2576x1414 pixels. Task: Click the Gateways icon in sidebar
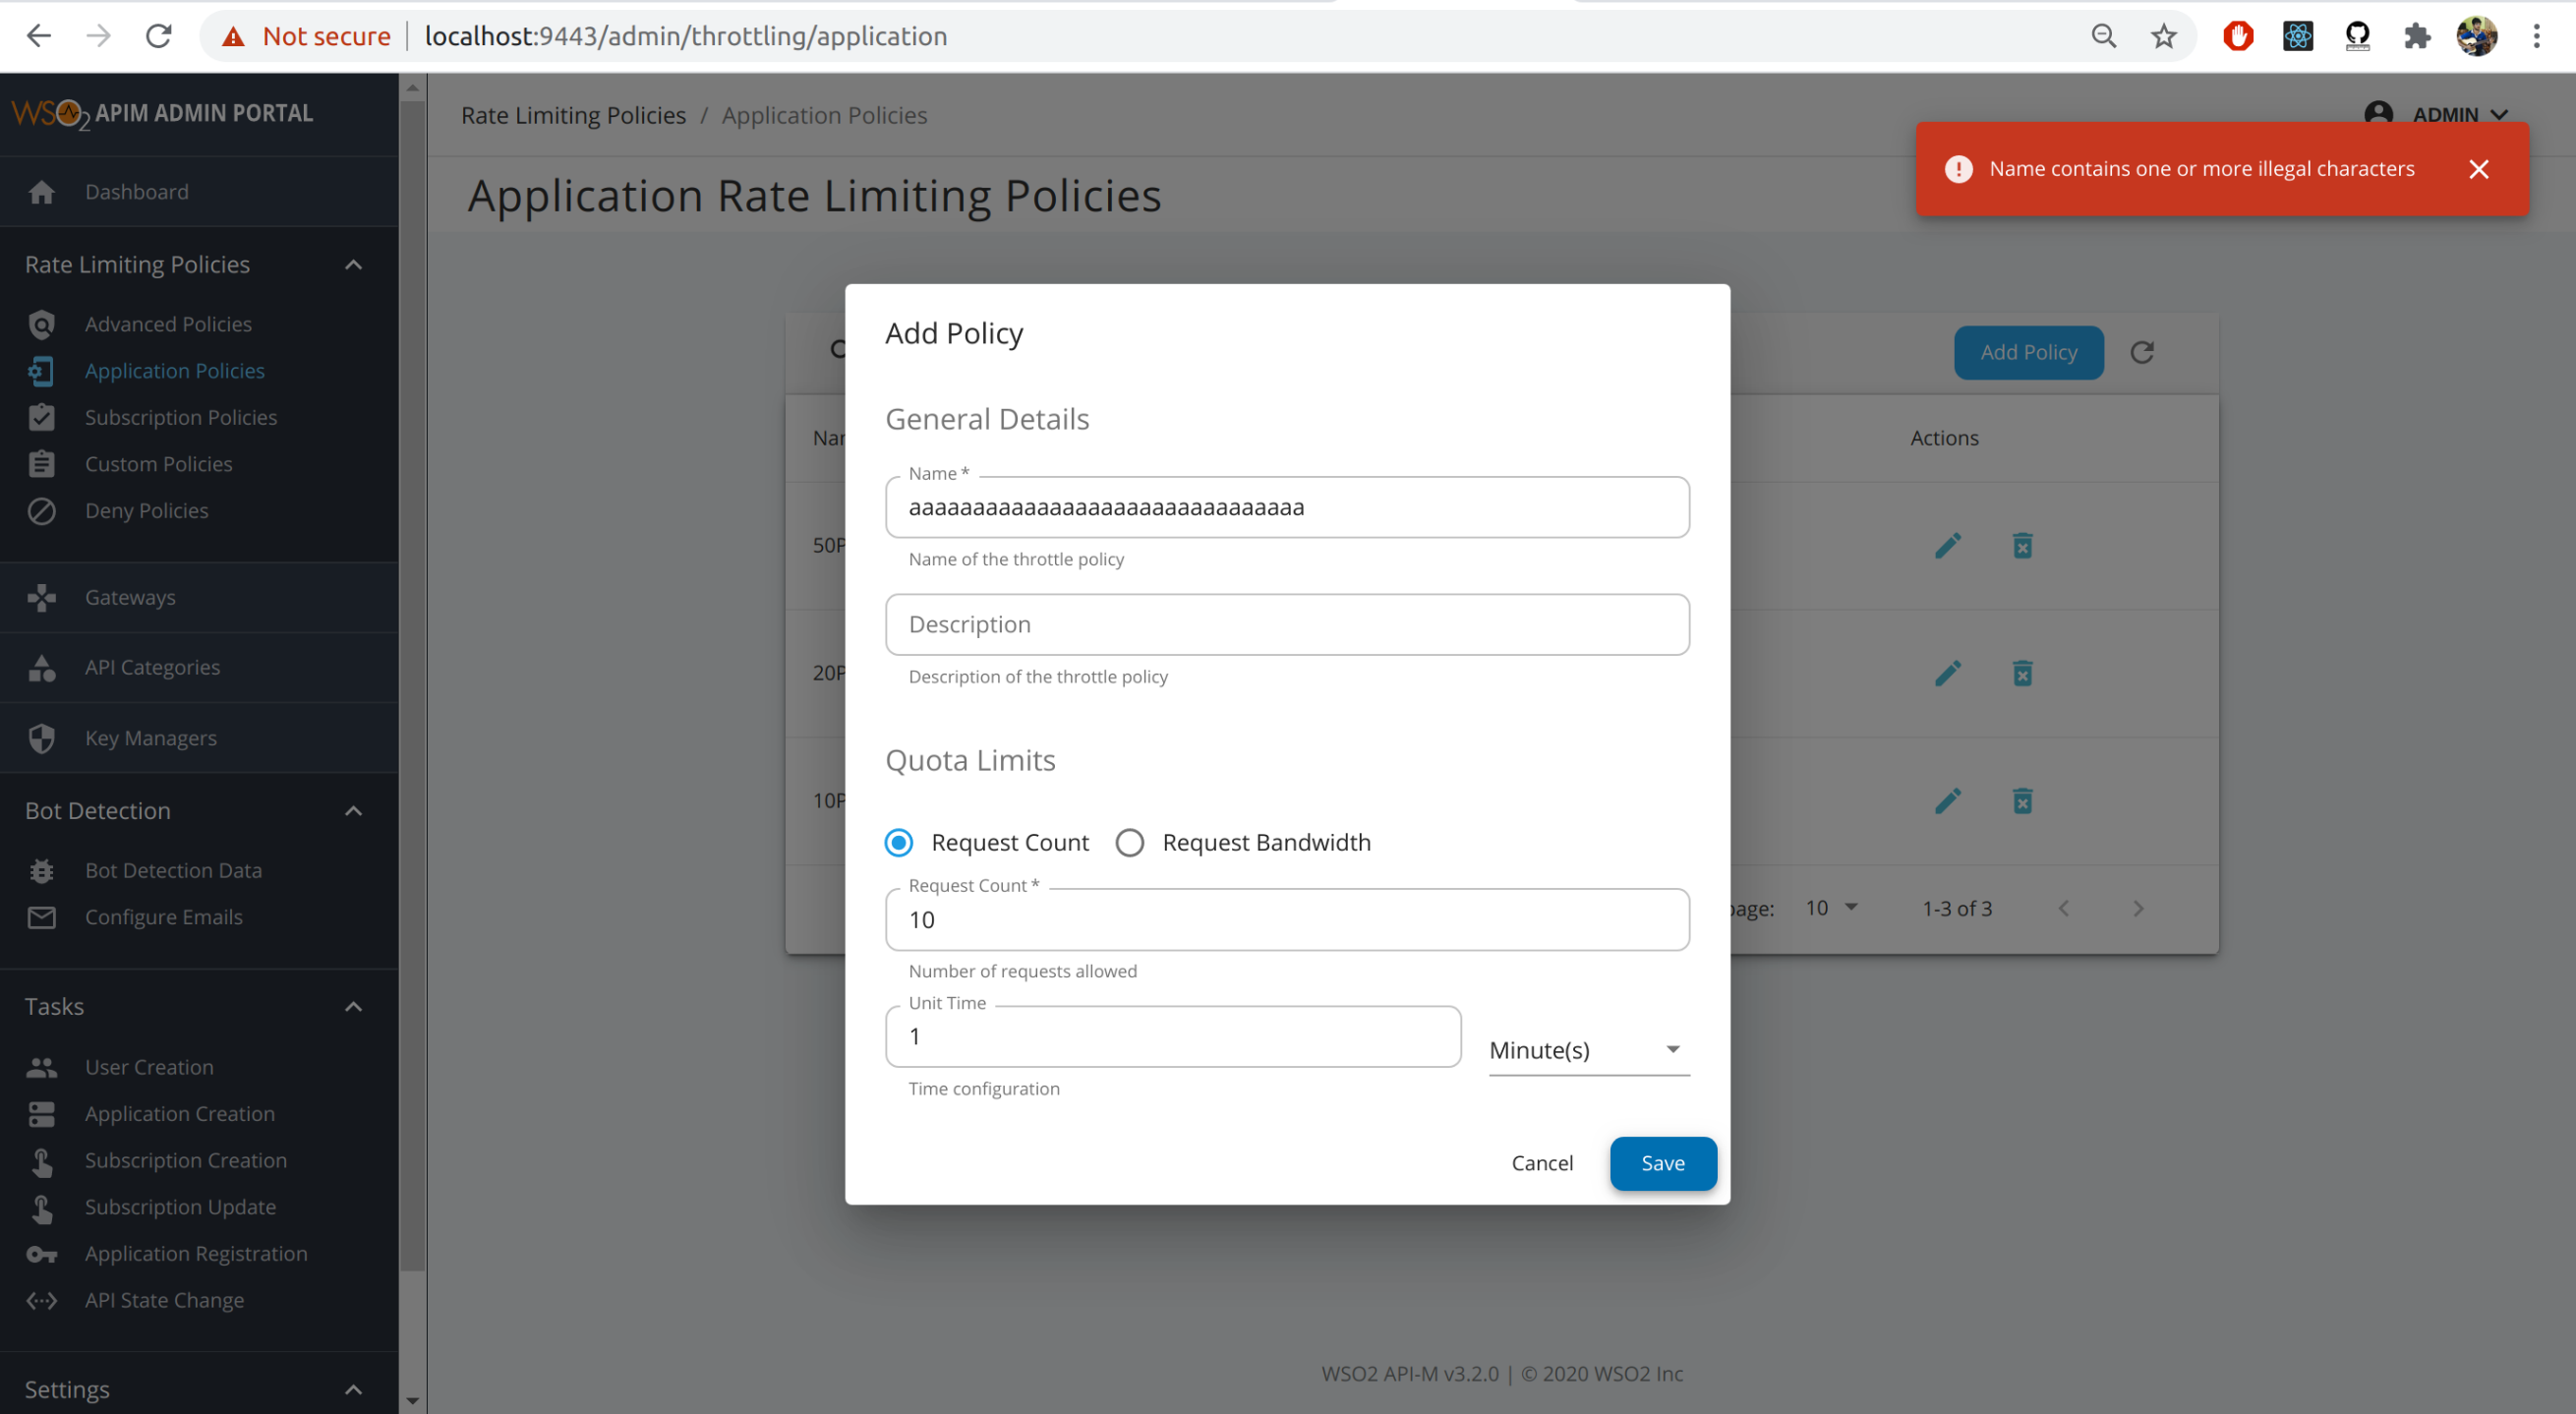click(x=41, y=597)
